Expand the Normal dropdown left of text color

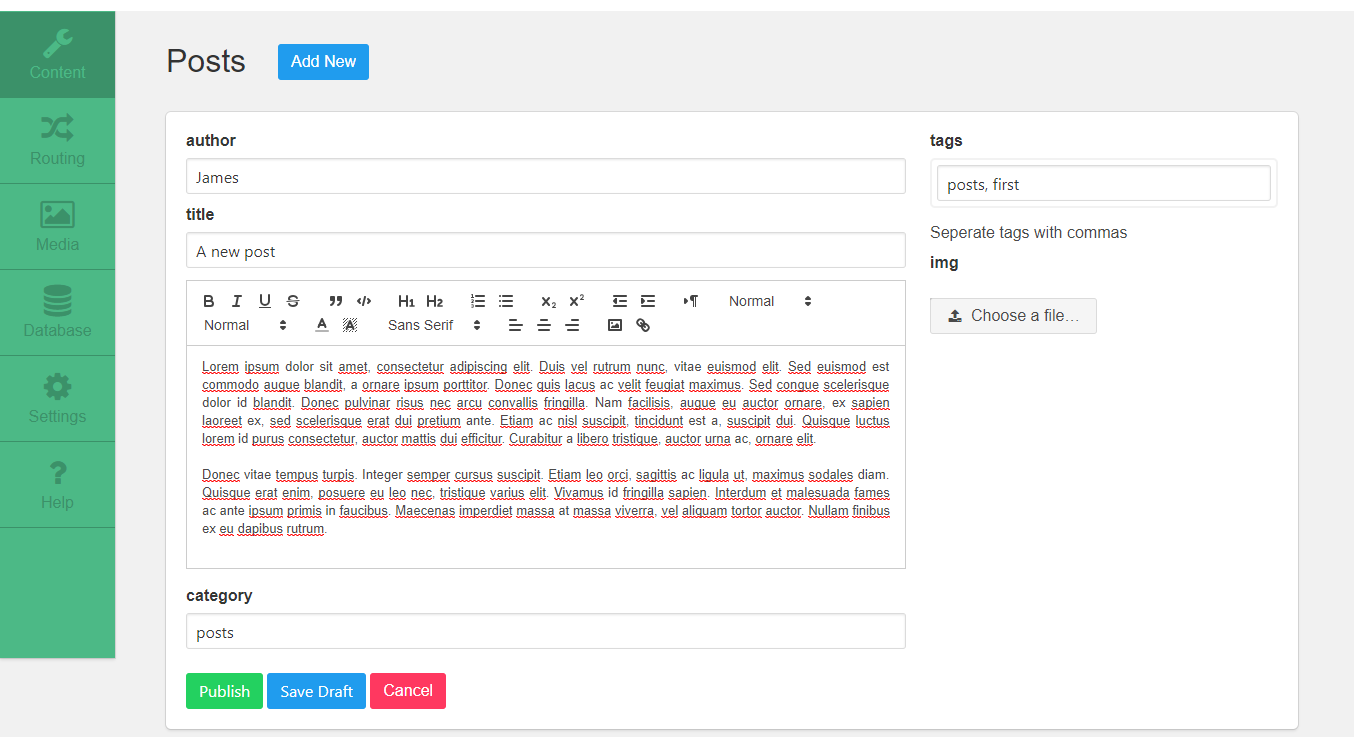click(x=245, y=325)
